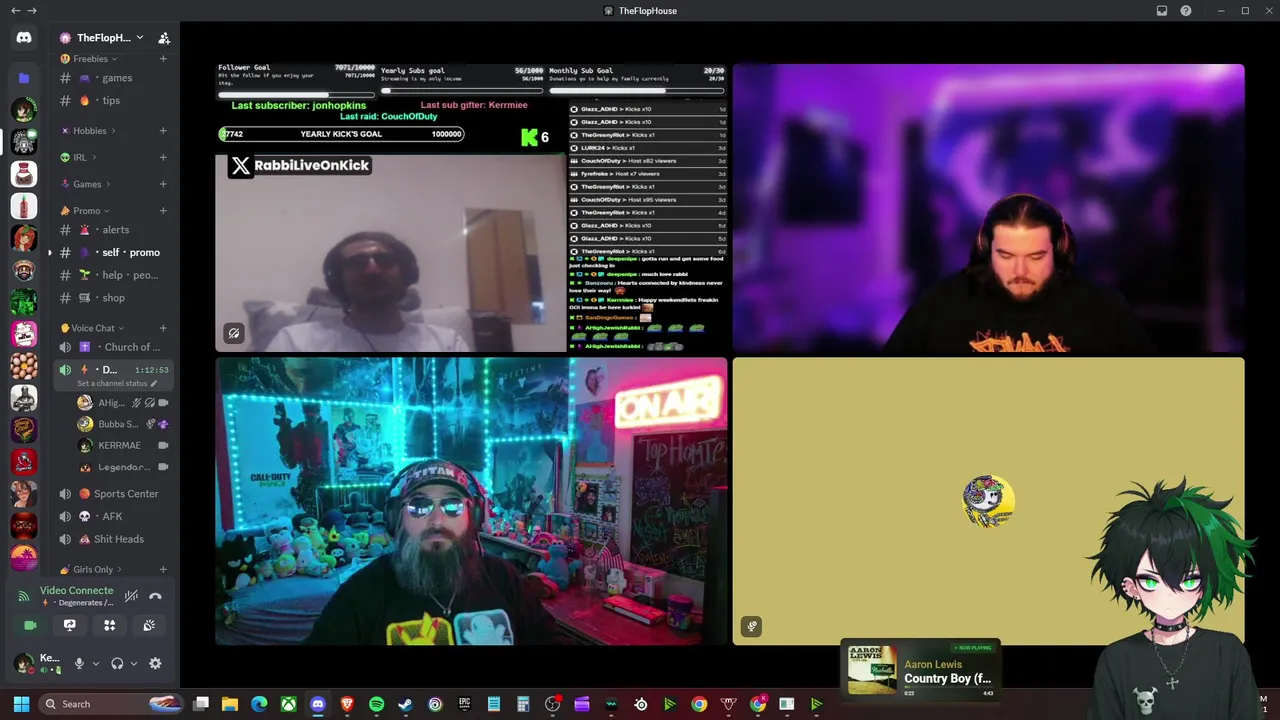Toggle noise suppression in voice panel
Image resolution: width=1280 pixels, height=720 pixels.
131,596
